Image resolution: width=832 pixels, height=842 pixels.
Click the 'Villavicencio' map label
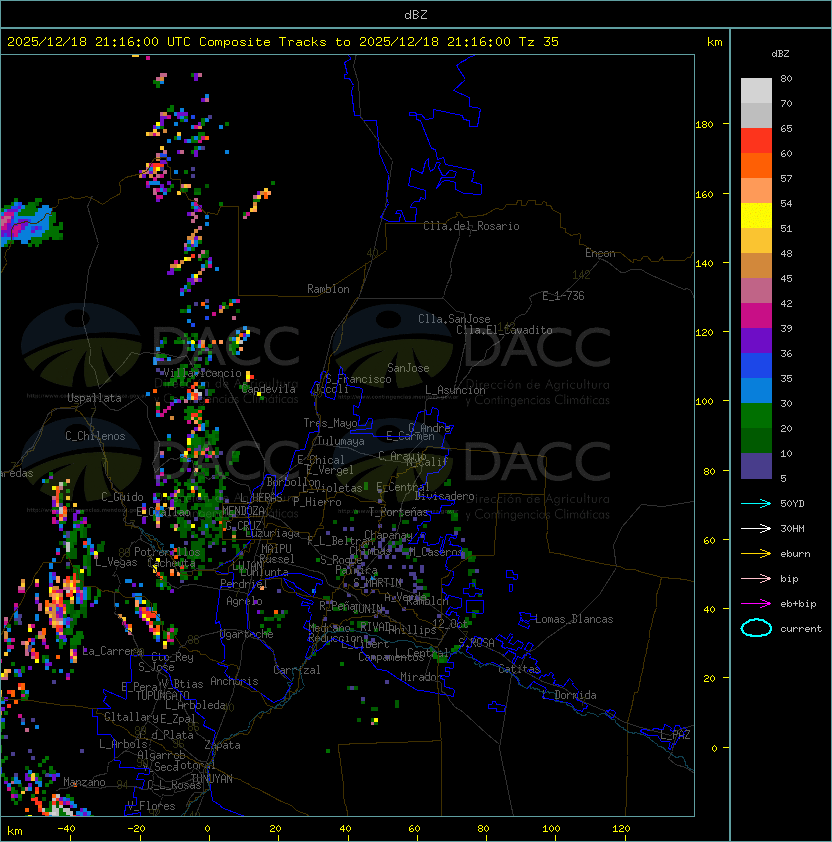[x=202, y=373]
